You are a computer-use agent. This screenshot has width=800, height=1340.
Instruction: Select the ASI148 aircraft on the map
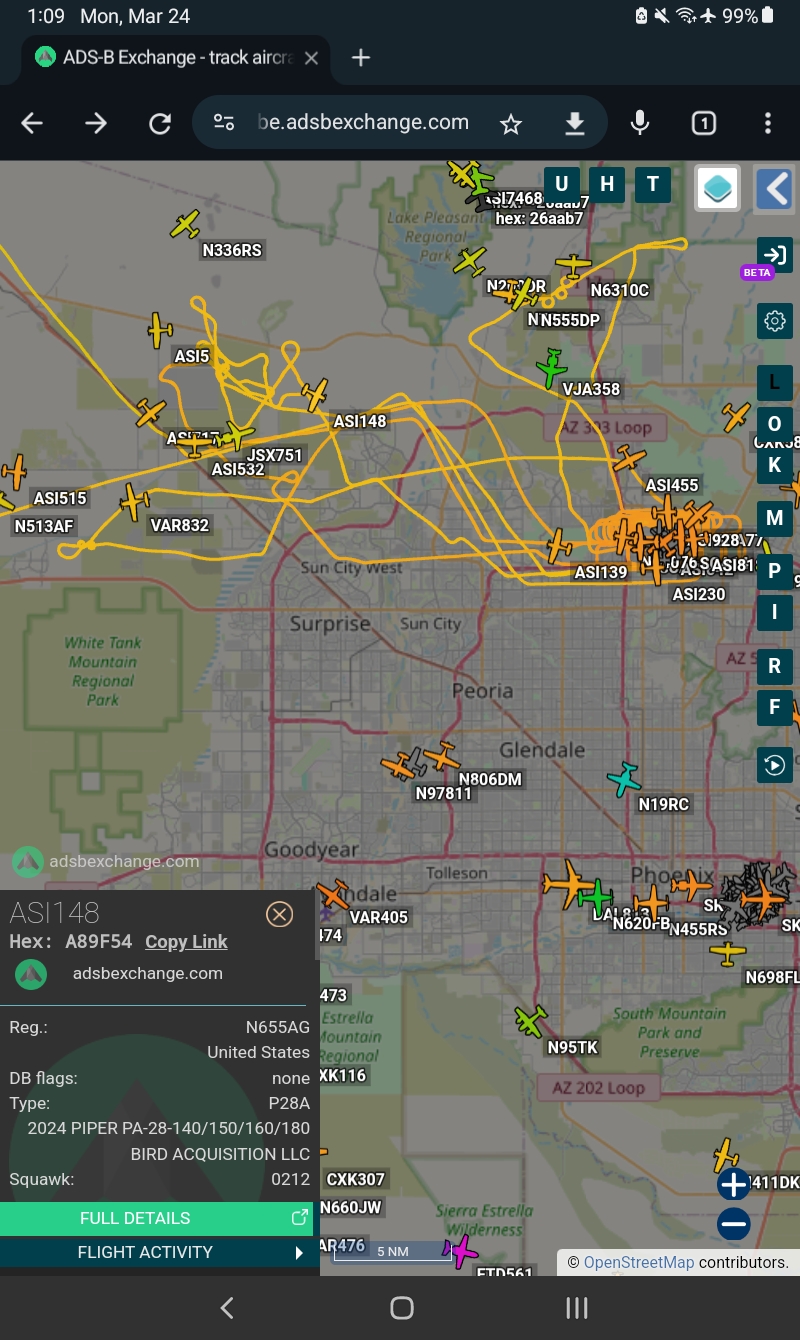(314, 395)
